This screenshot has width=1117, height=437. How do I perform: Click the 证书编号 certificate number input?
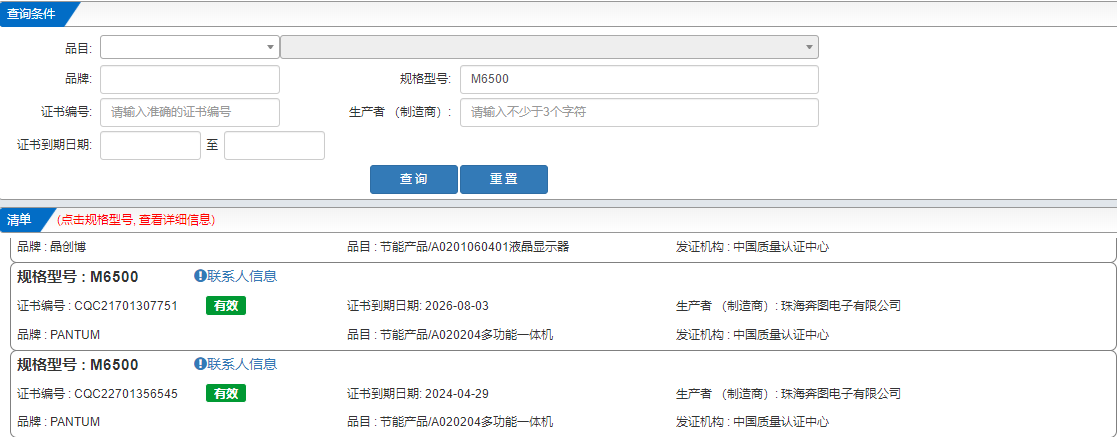[x=190, y=112]
